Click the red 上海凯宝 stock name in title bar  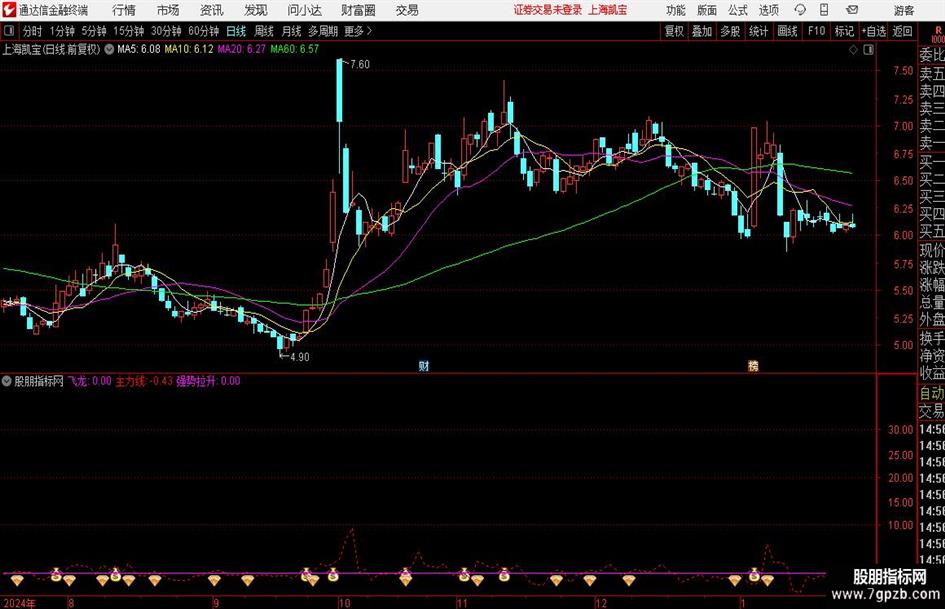(608, 10)
